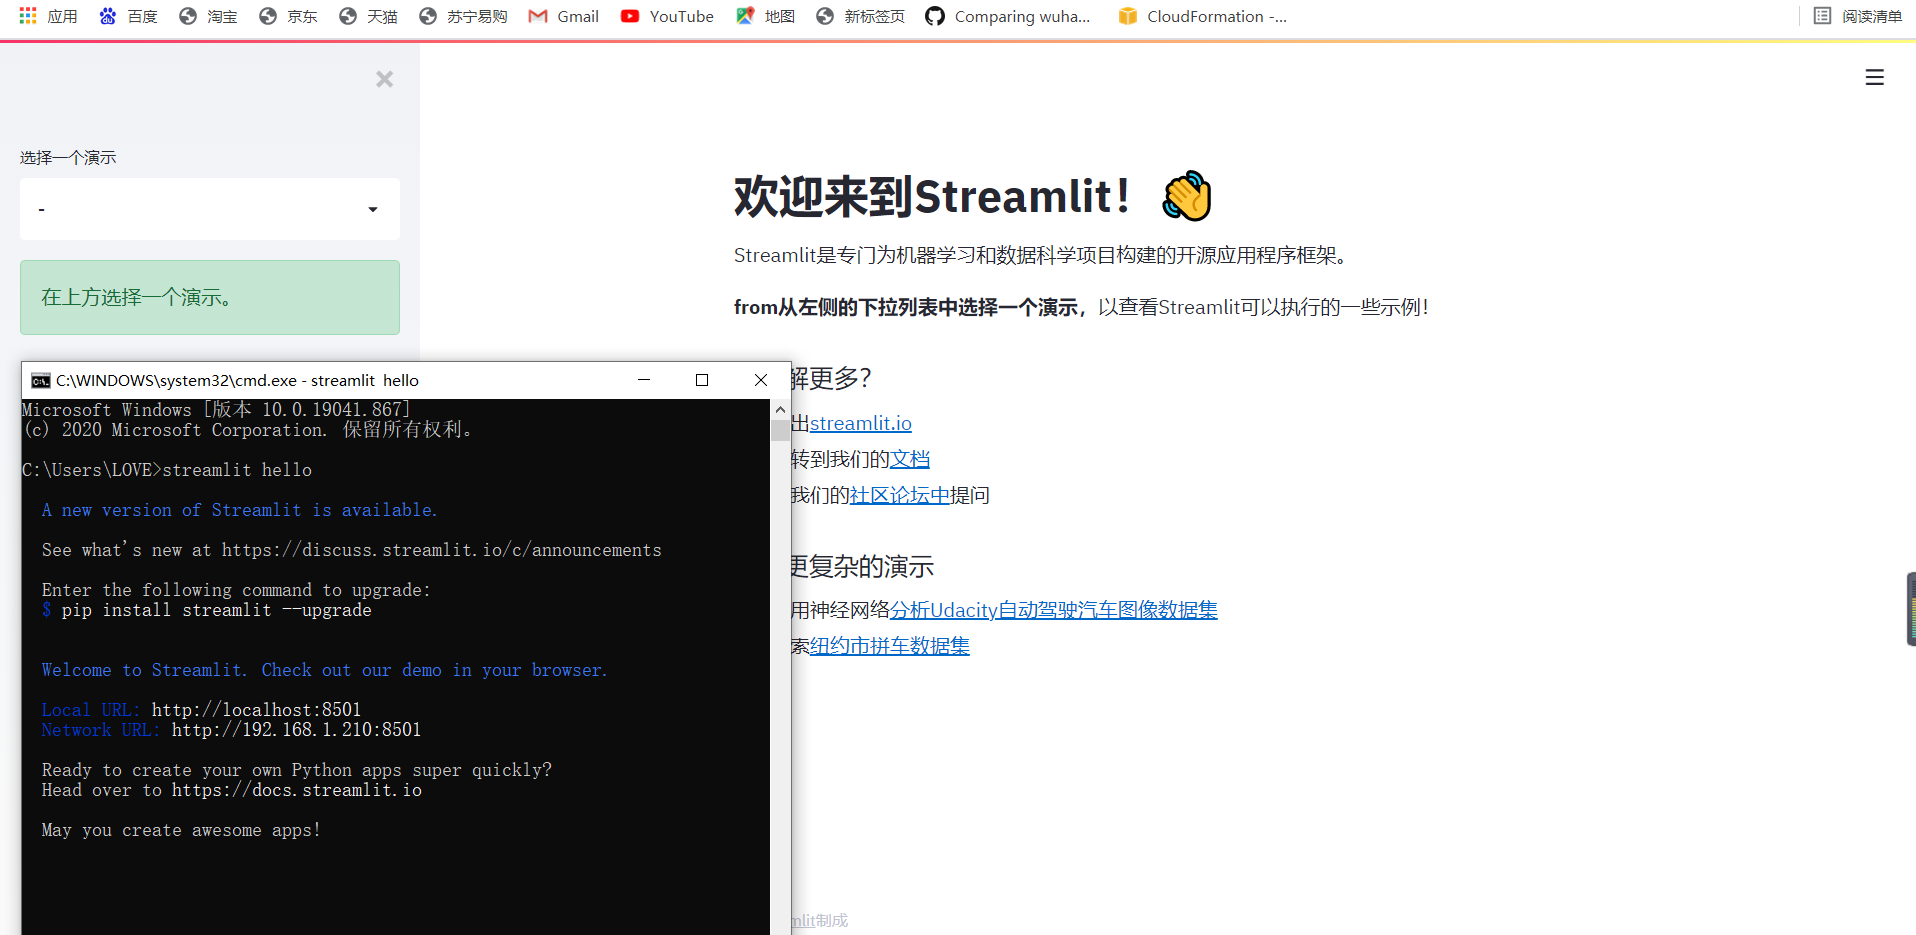Viewport: 1916px width, 935px height.
Task: Click the cmd window scrollbar up arrow
Action: click(780, 409)
